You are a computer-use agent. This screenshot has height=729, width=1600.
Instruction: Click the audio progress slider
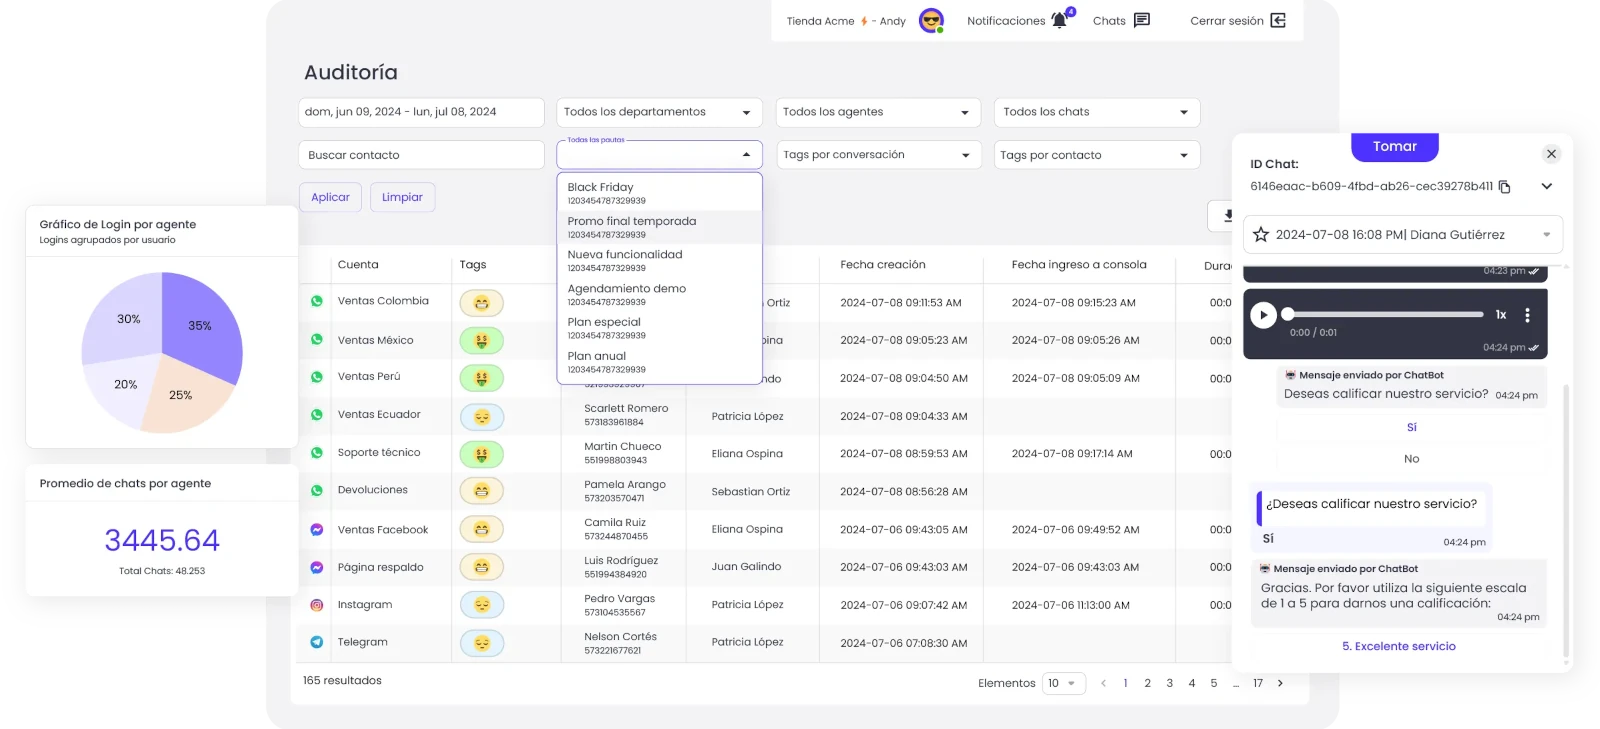(1385, 314)
